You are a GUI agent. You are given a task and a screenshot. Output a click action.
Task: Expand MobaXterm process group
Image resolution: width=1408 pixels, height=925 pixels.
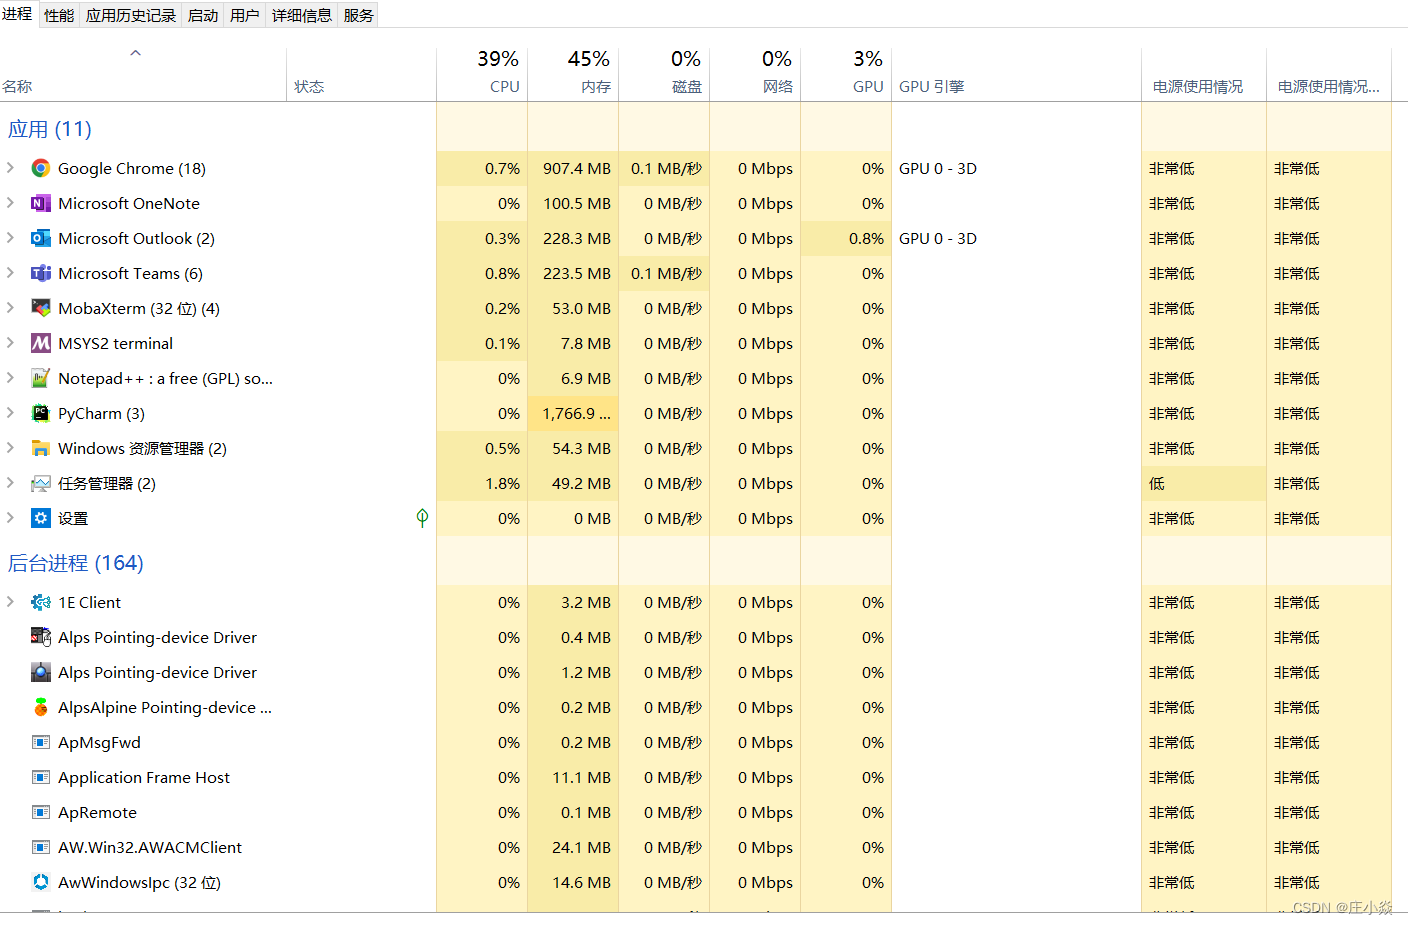coord(10,308)
